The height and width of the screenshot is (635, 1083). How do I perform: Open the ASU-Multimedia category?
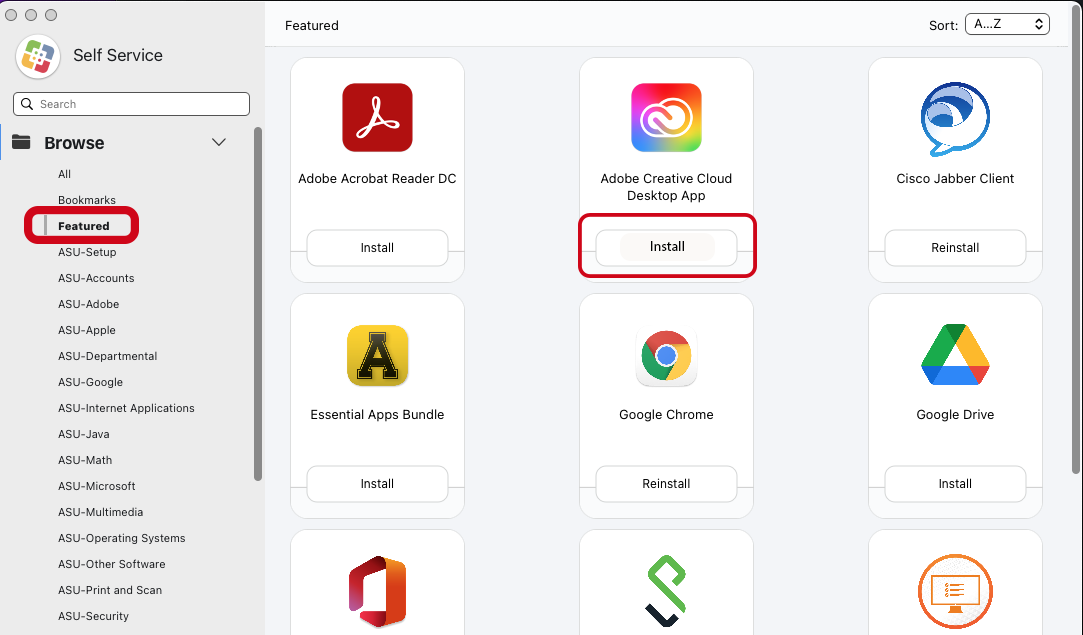tap(101, 512)
